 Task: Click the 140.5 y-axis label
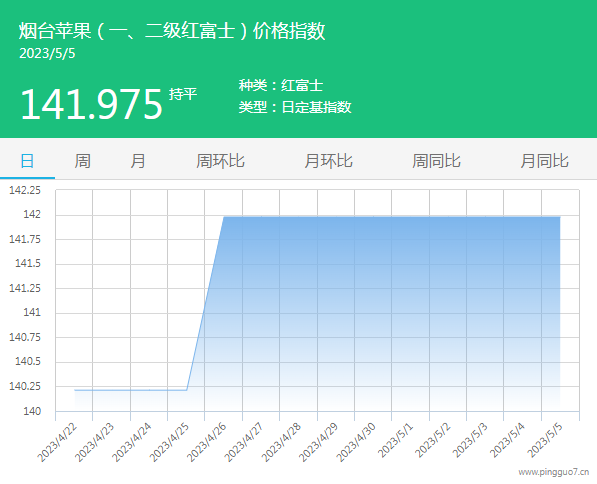pyautogui.click(x=28, y=362)
